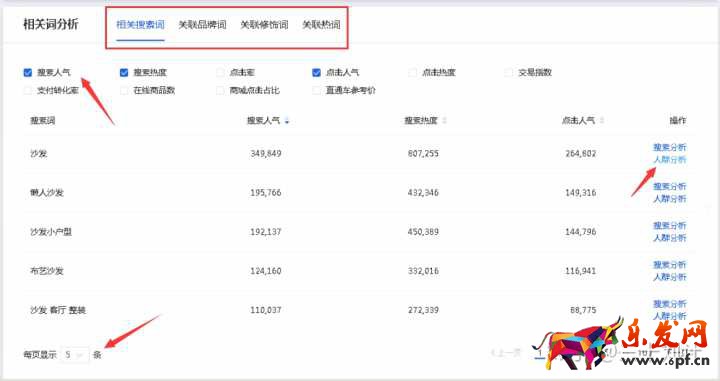Uncheck the 搜索热度 checkbox

coord(124,73)
